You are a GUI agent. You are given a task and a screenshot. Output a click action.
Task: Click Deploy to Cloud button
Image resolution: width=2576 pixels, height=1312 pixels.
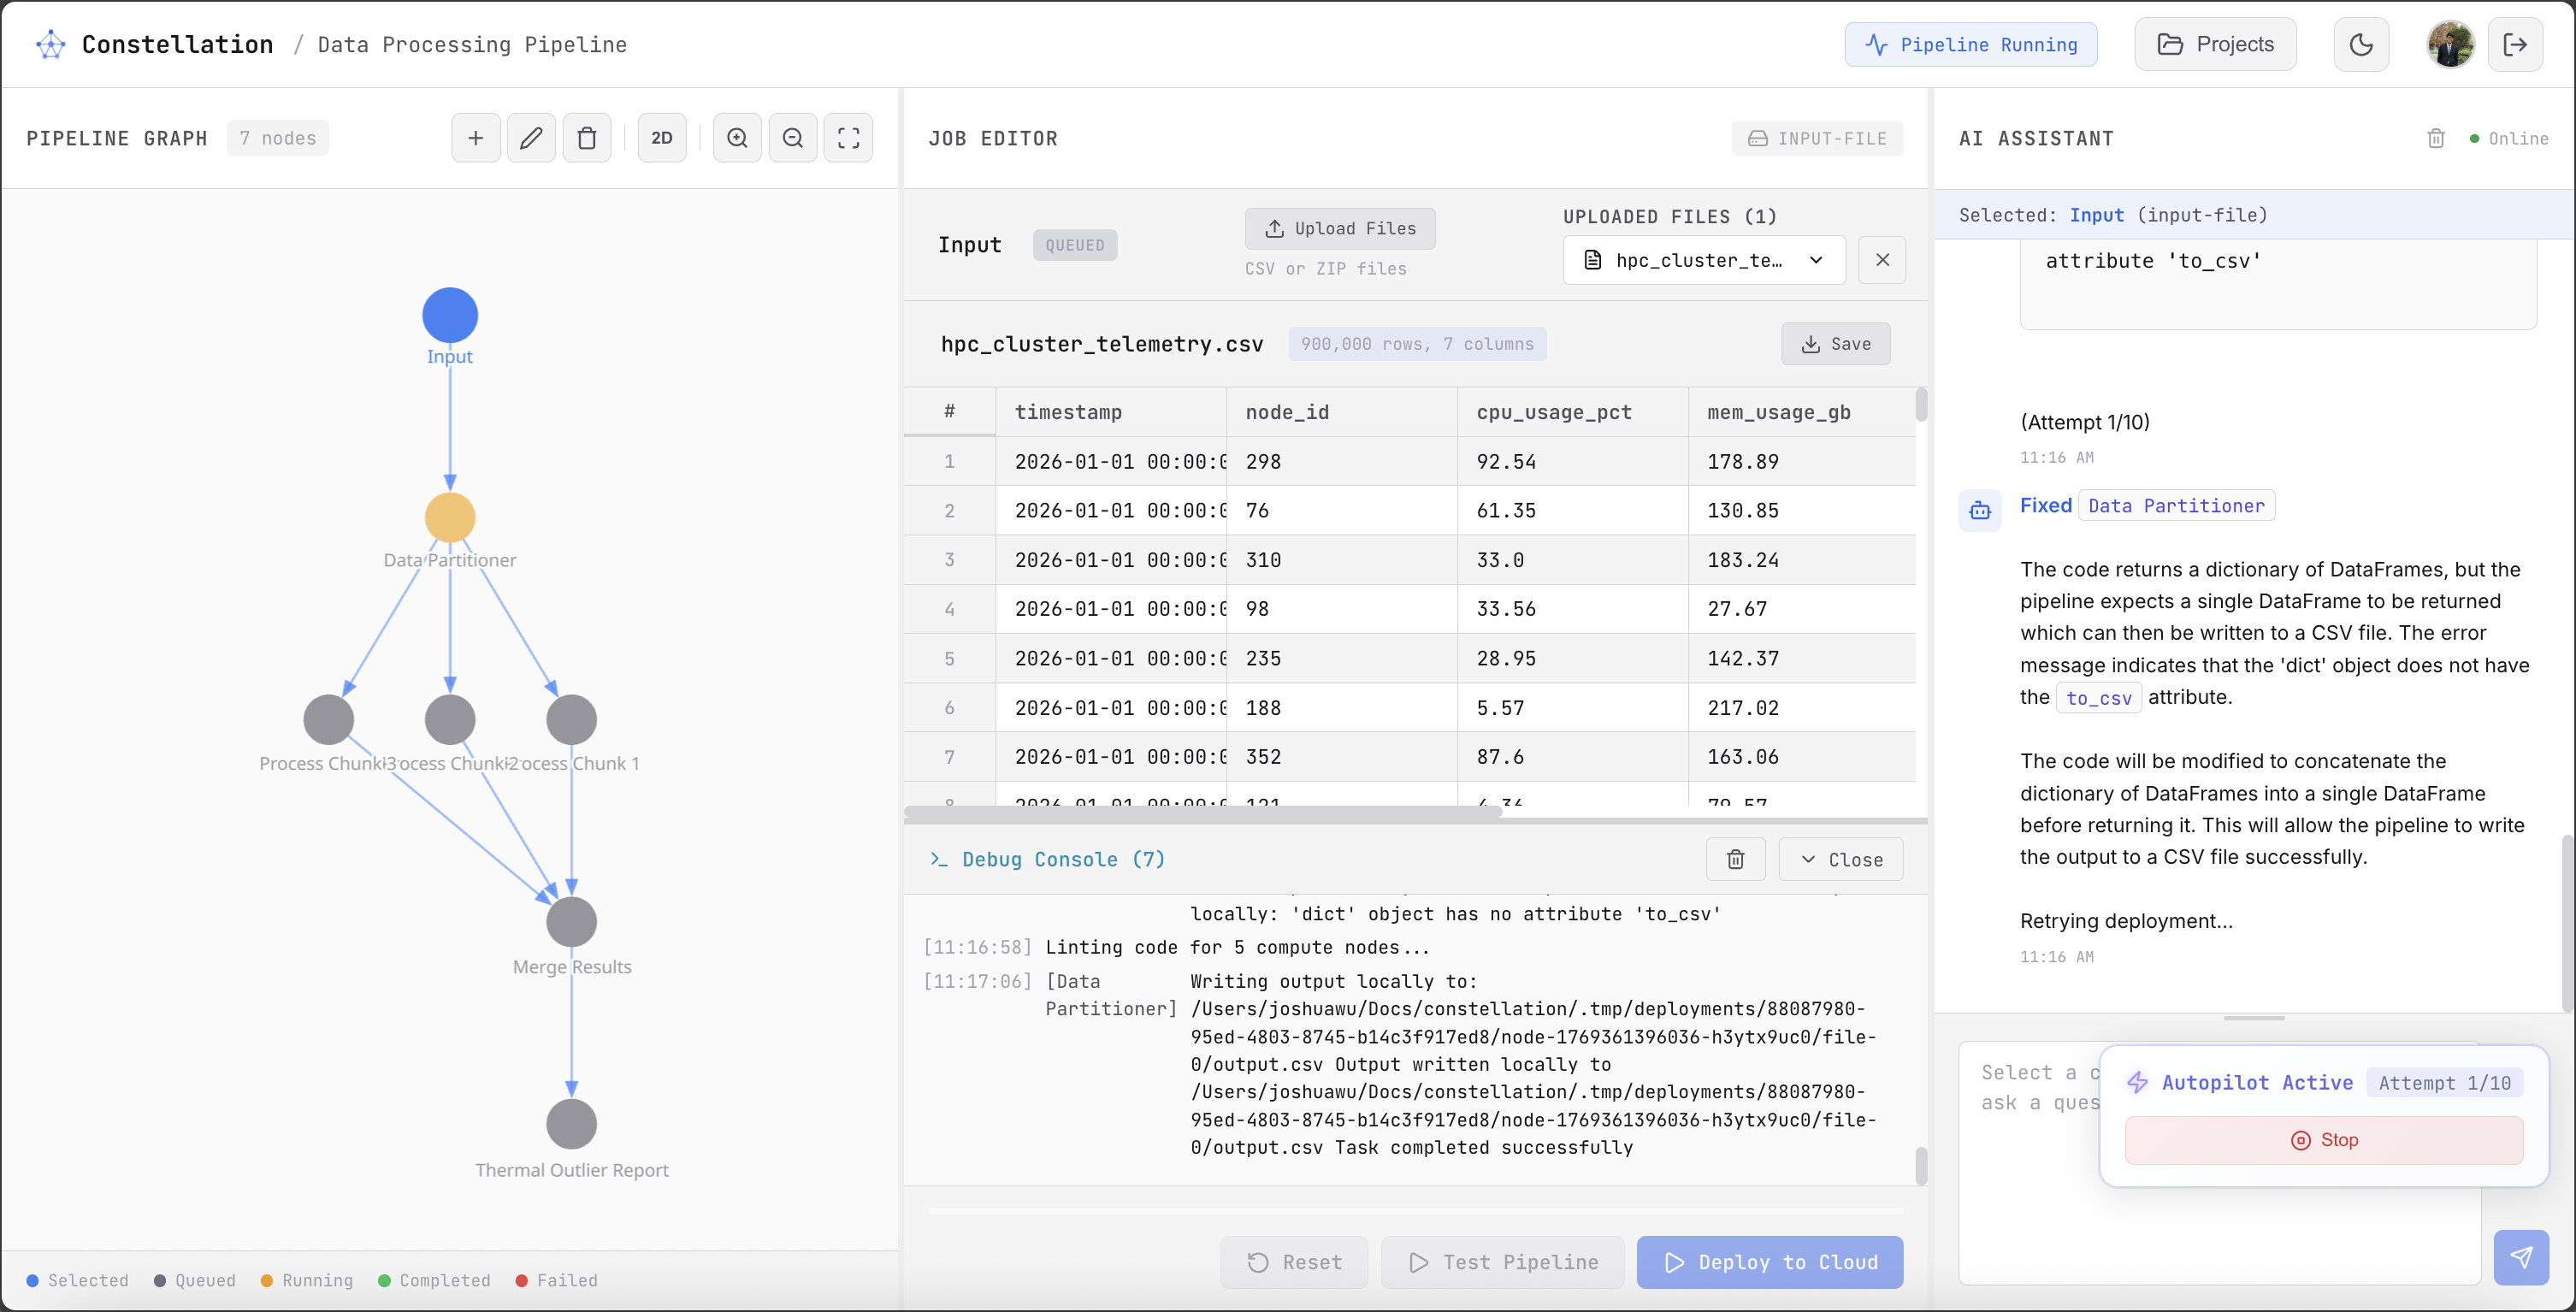(1769, 1262)
